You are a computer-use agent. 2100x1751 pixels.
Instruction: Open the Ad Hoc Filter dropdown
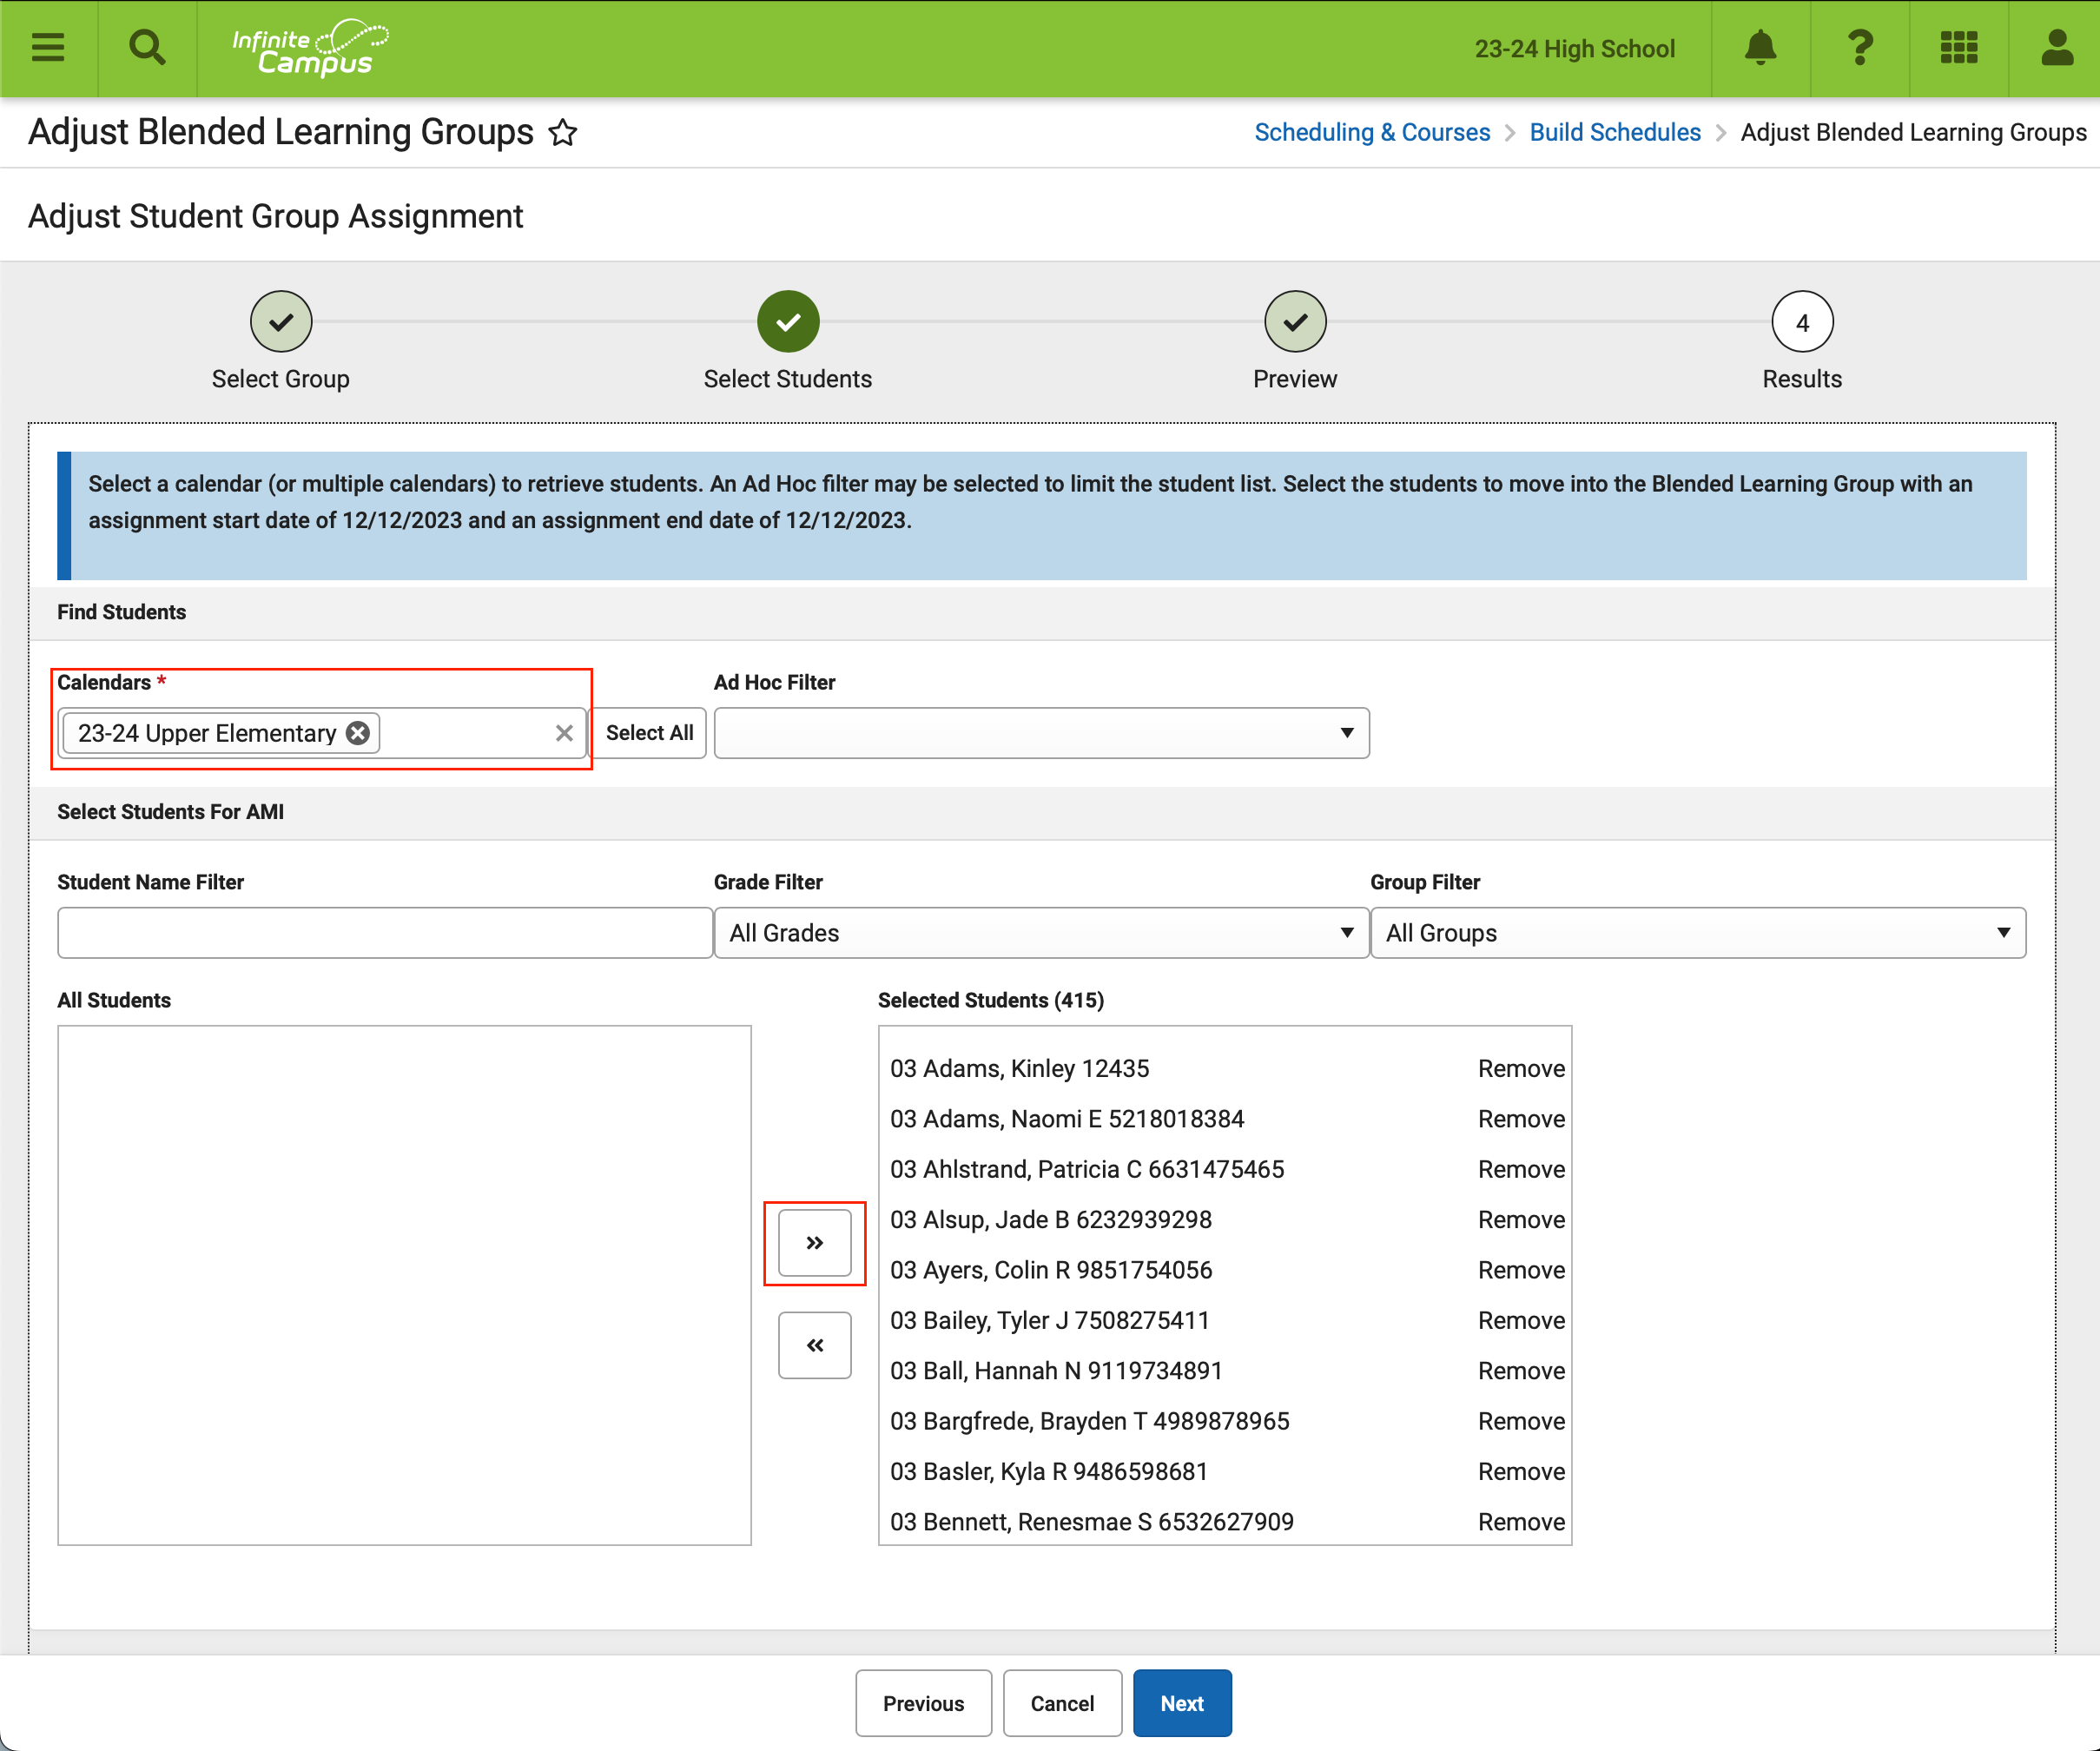pyautogui.click(x=1041, y=733)
